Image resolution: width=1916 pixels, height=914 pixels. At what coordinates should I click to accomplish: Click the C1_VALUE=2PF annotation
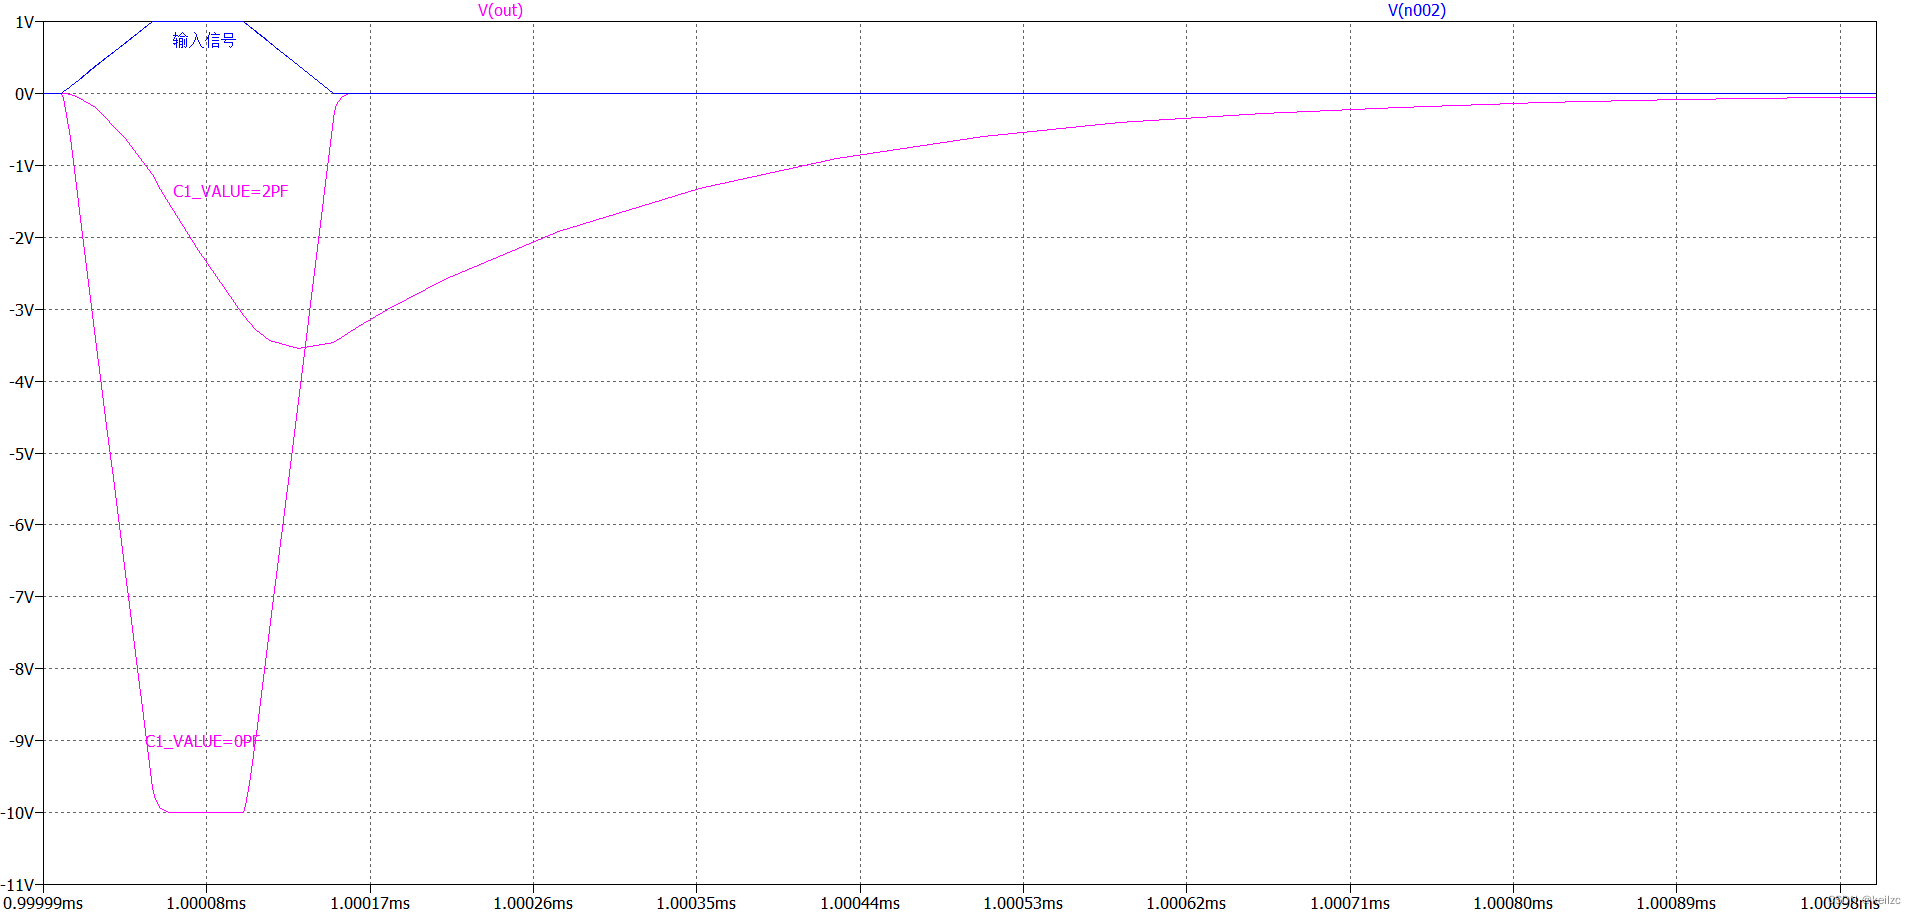pyautogui.click(x=231, y=191)
